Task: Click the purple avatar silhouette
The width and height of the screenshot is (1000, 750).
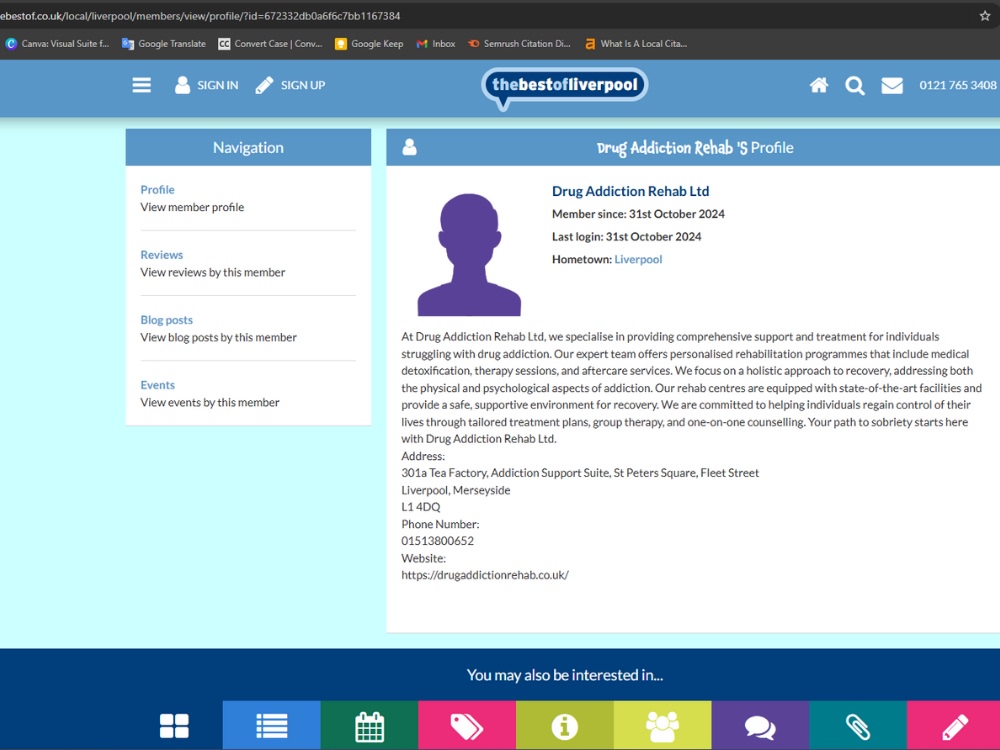Action: (x=469, y=254)
